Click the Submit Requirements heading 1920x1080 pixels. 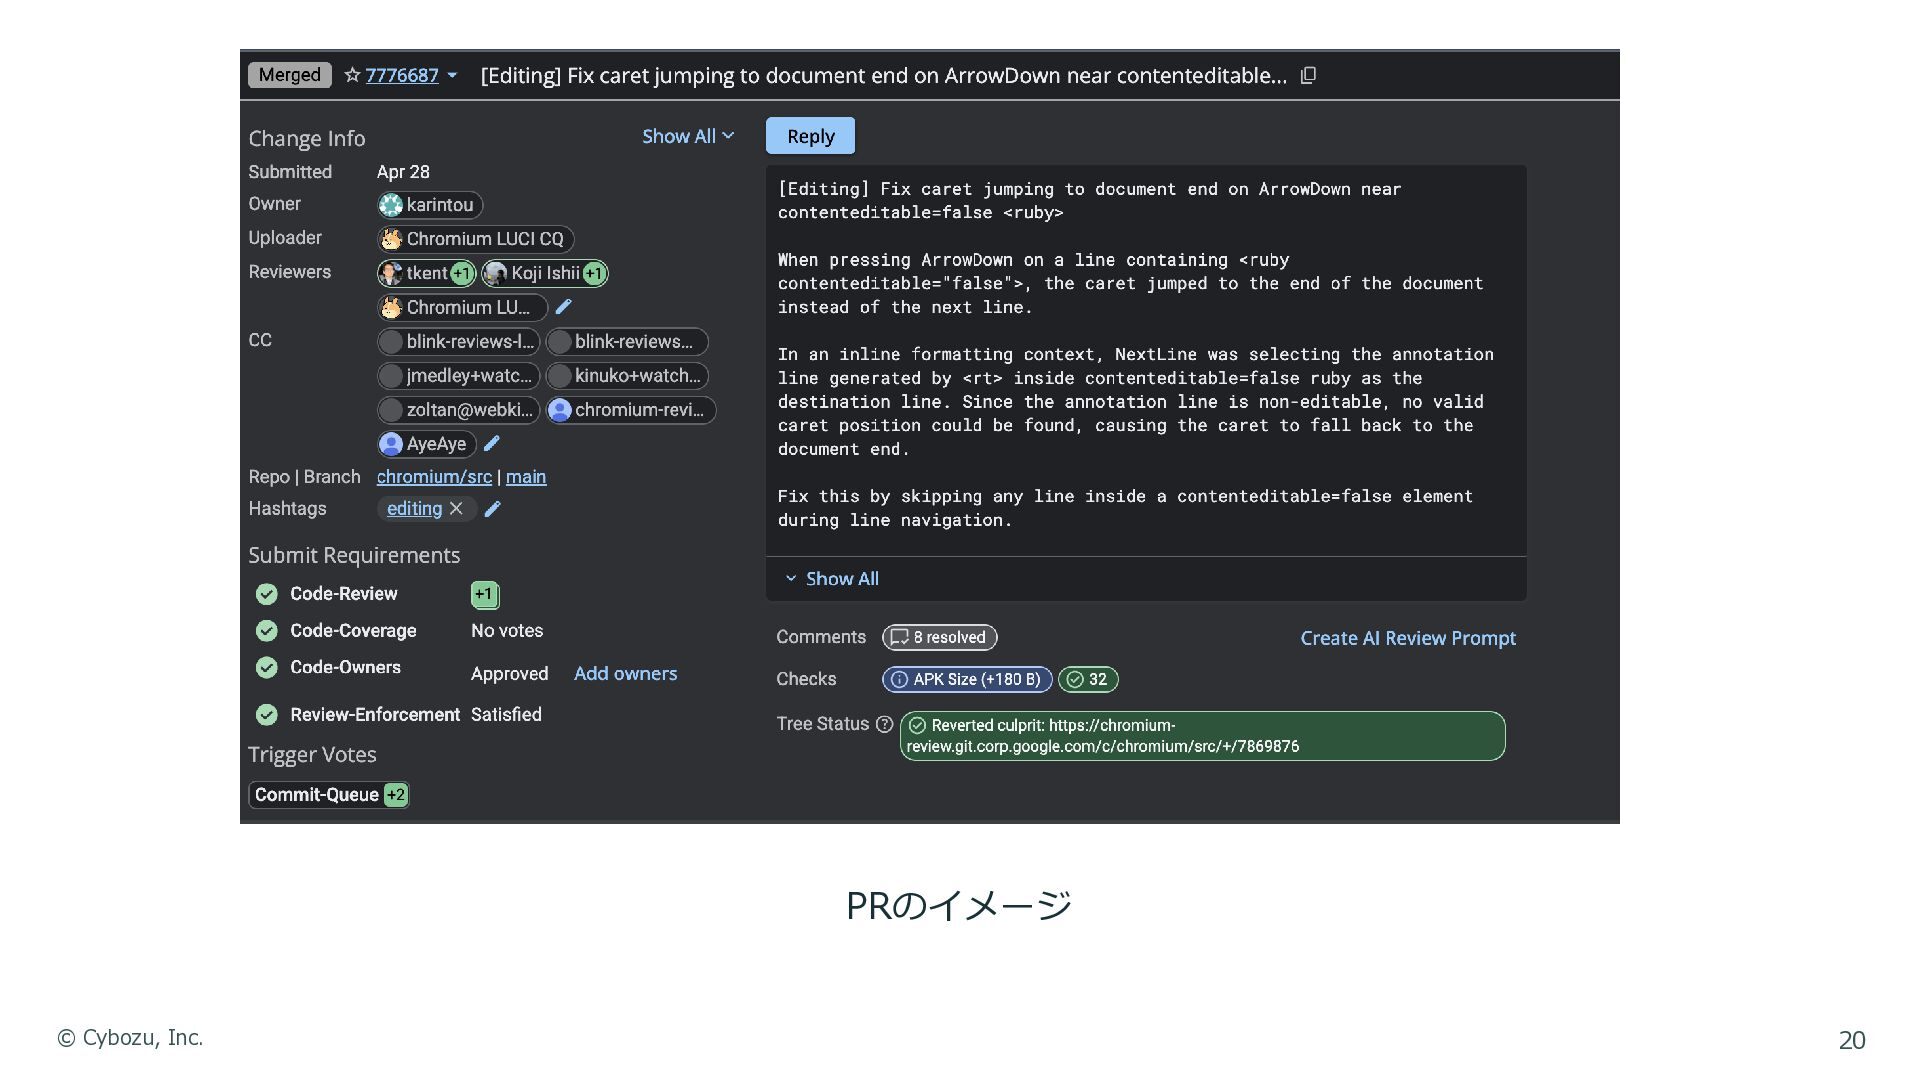pyautogui.click(x=354, y=556)
